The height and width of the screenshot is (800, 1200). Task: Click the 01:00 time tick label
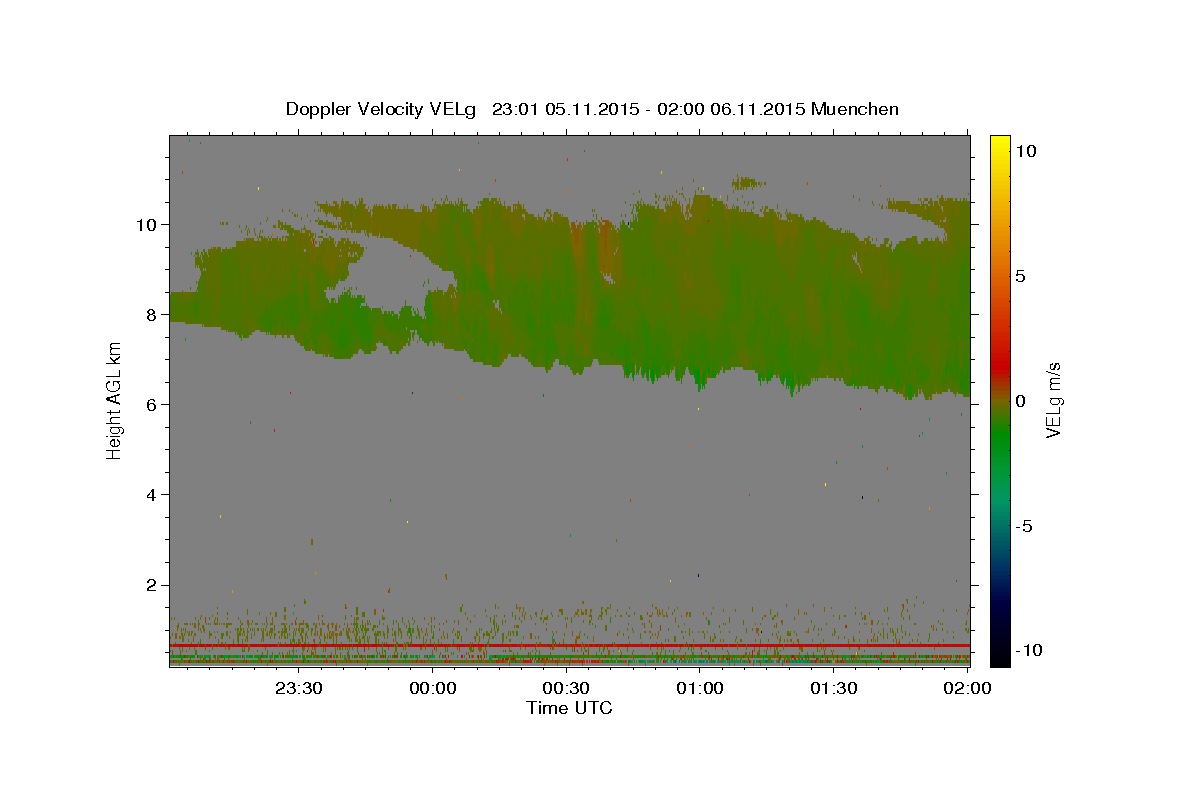tap(700, 688)
